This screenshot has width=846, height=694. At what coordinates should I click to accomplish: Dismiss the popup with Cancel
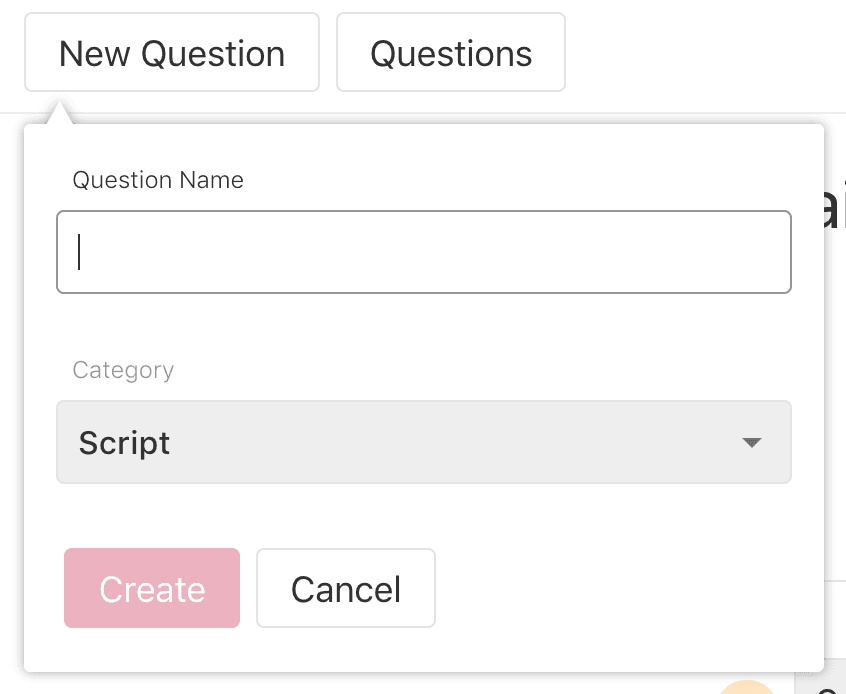[x=345, y=589]
